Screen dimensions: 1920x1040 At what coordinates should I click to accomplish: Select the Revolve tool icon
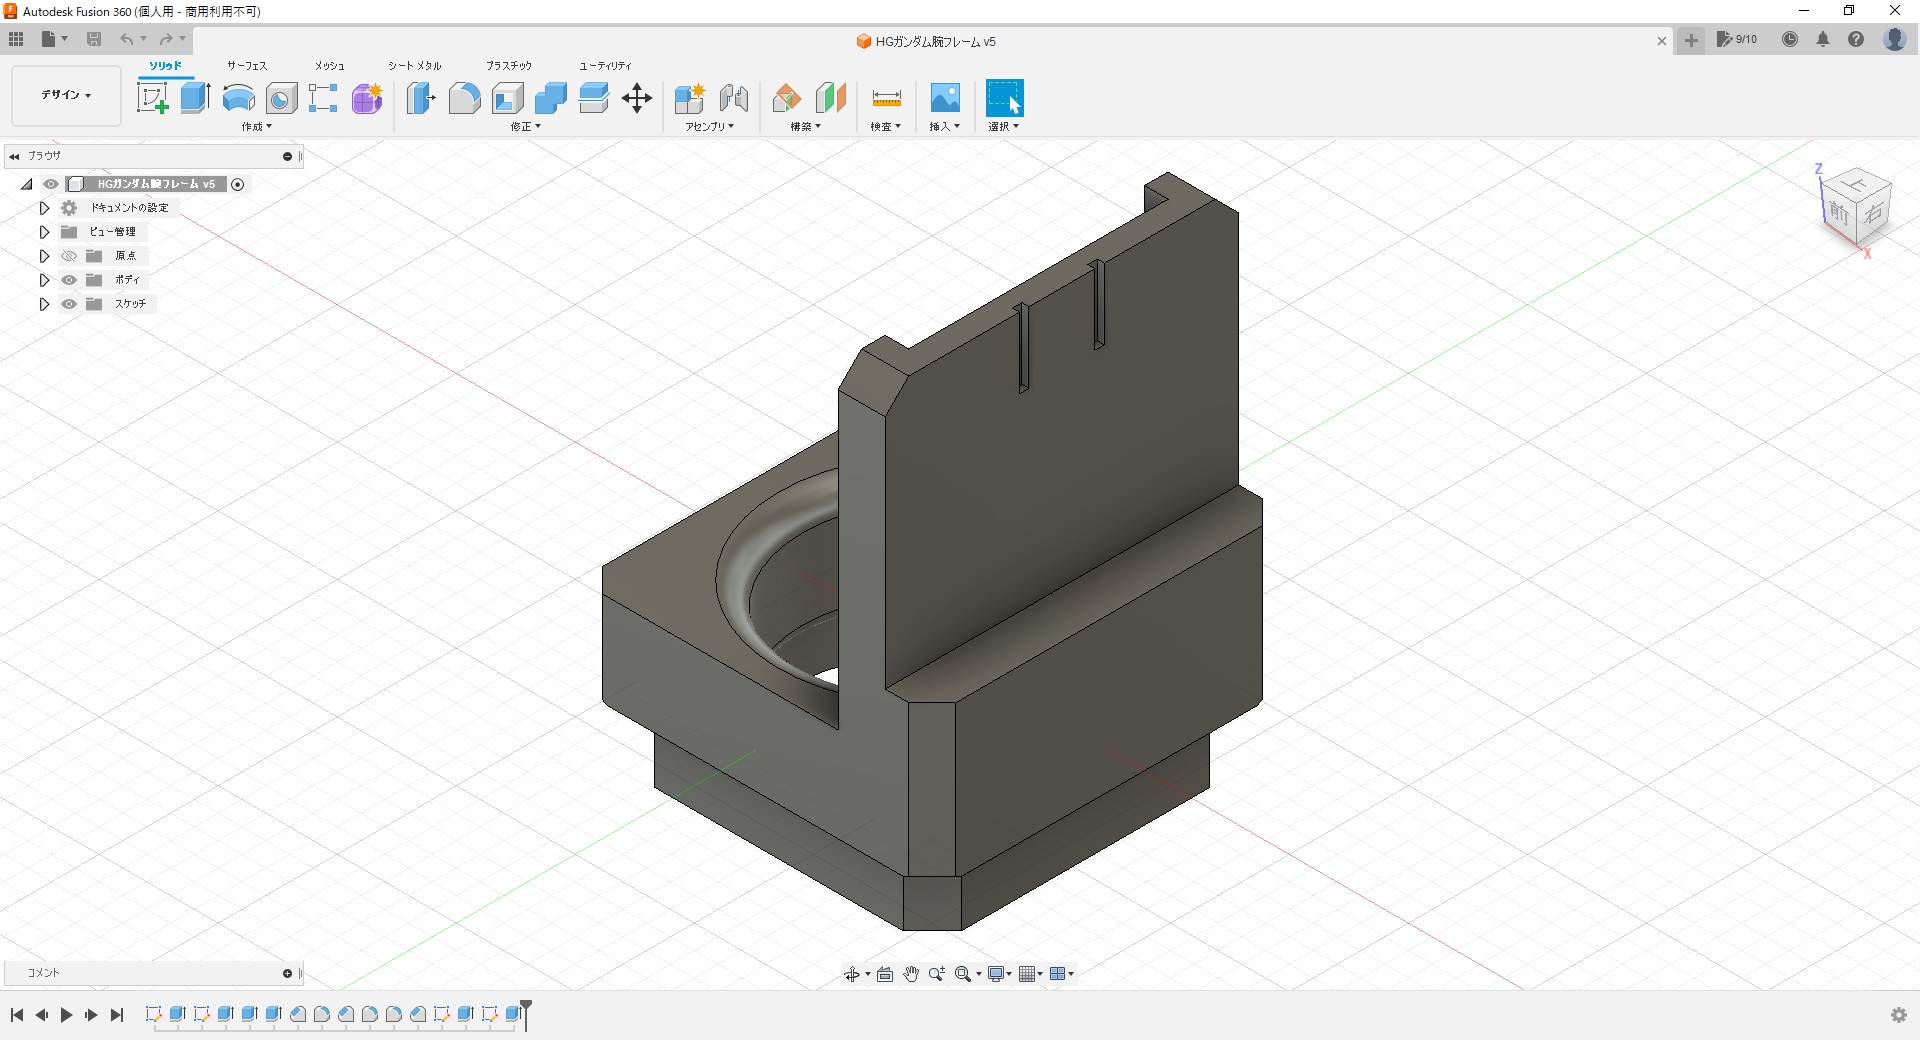(238, 98)
